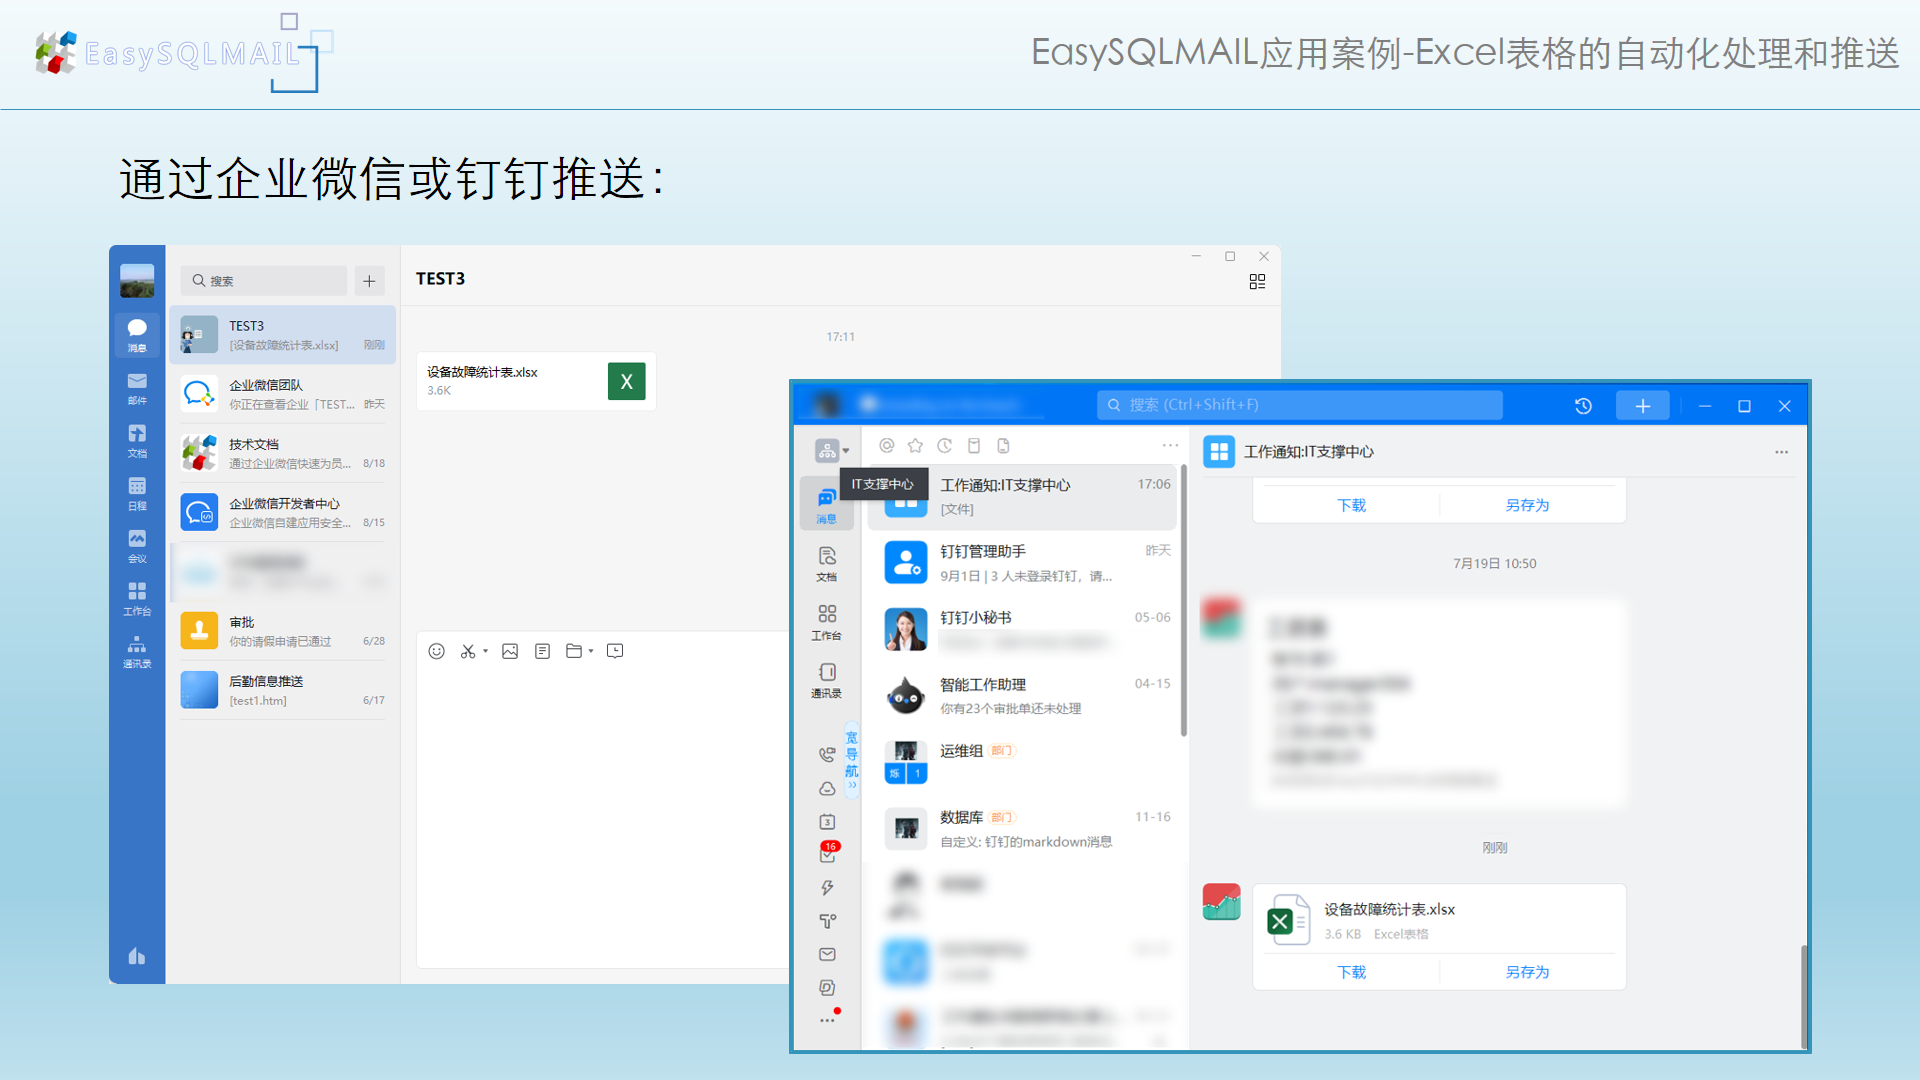
Task: Select 钉钉小秘书 conversation
Action: tap(1022, 630)
